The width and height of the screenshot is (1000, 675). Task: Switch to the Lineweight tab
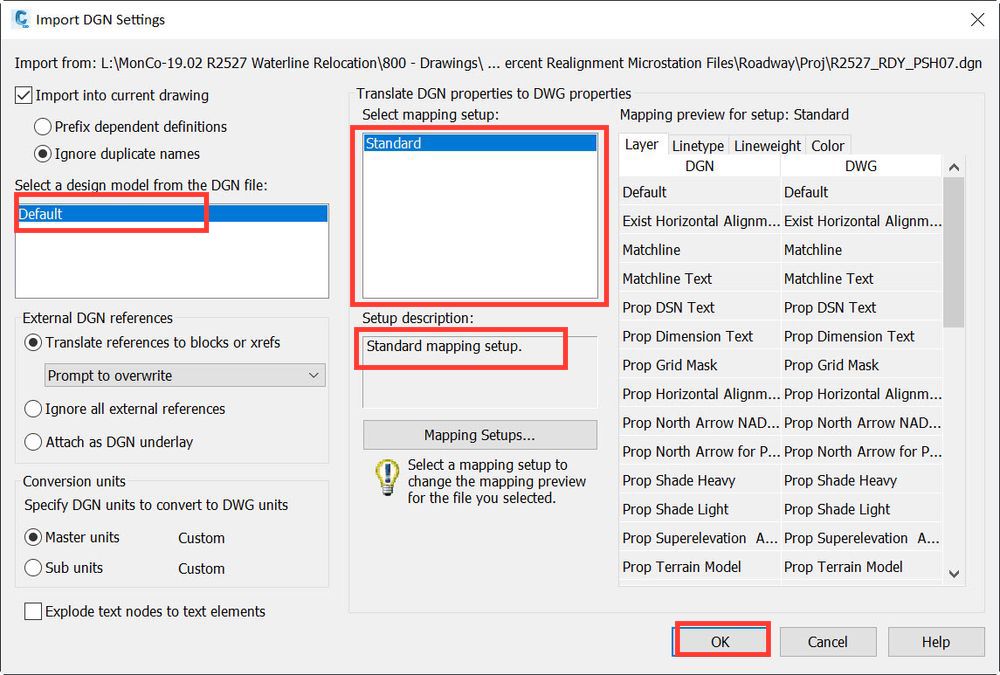click(766, 145)
